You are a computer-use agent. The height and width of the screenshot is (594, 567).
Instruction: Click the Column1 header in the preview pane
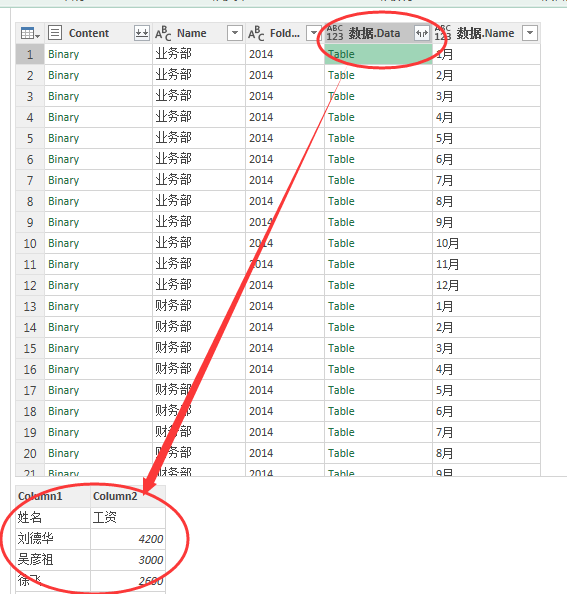[x=53, y=496]
